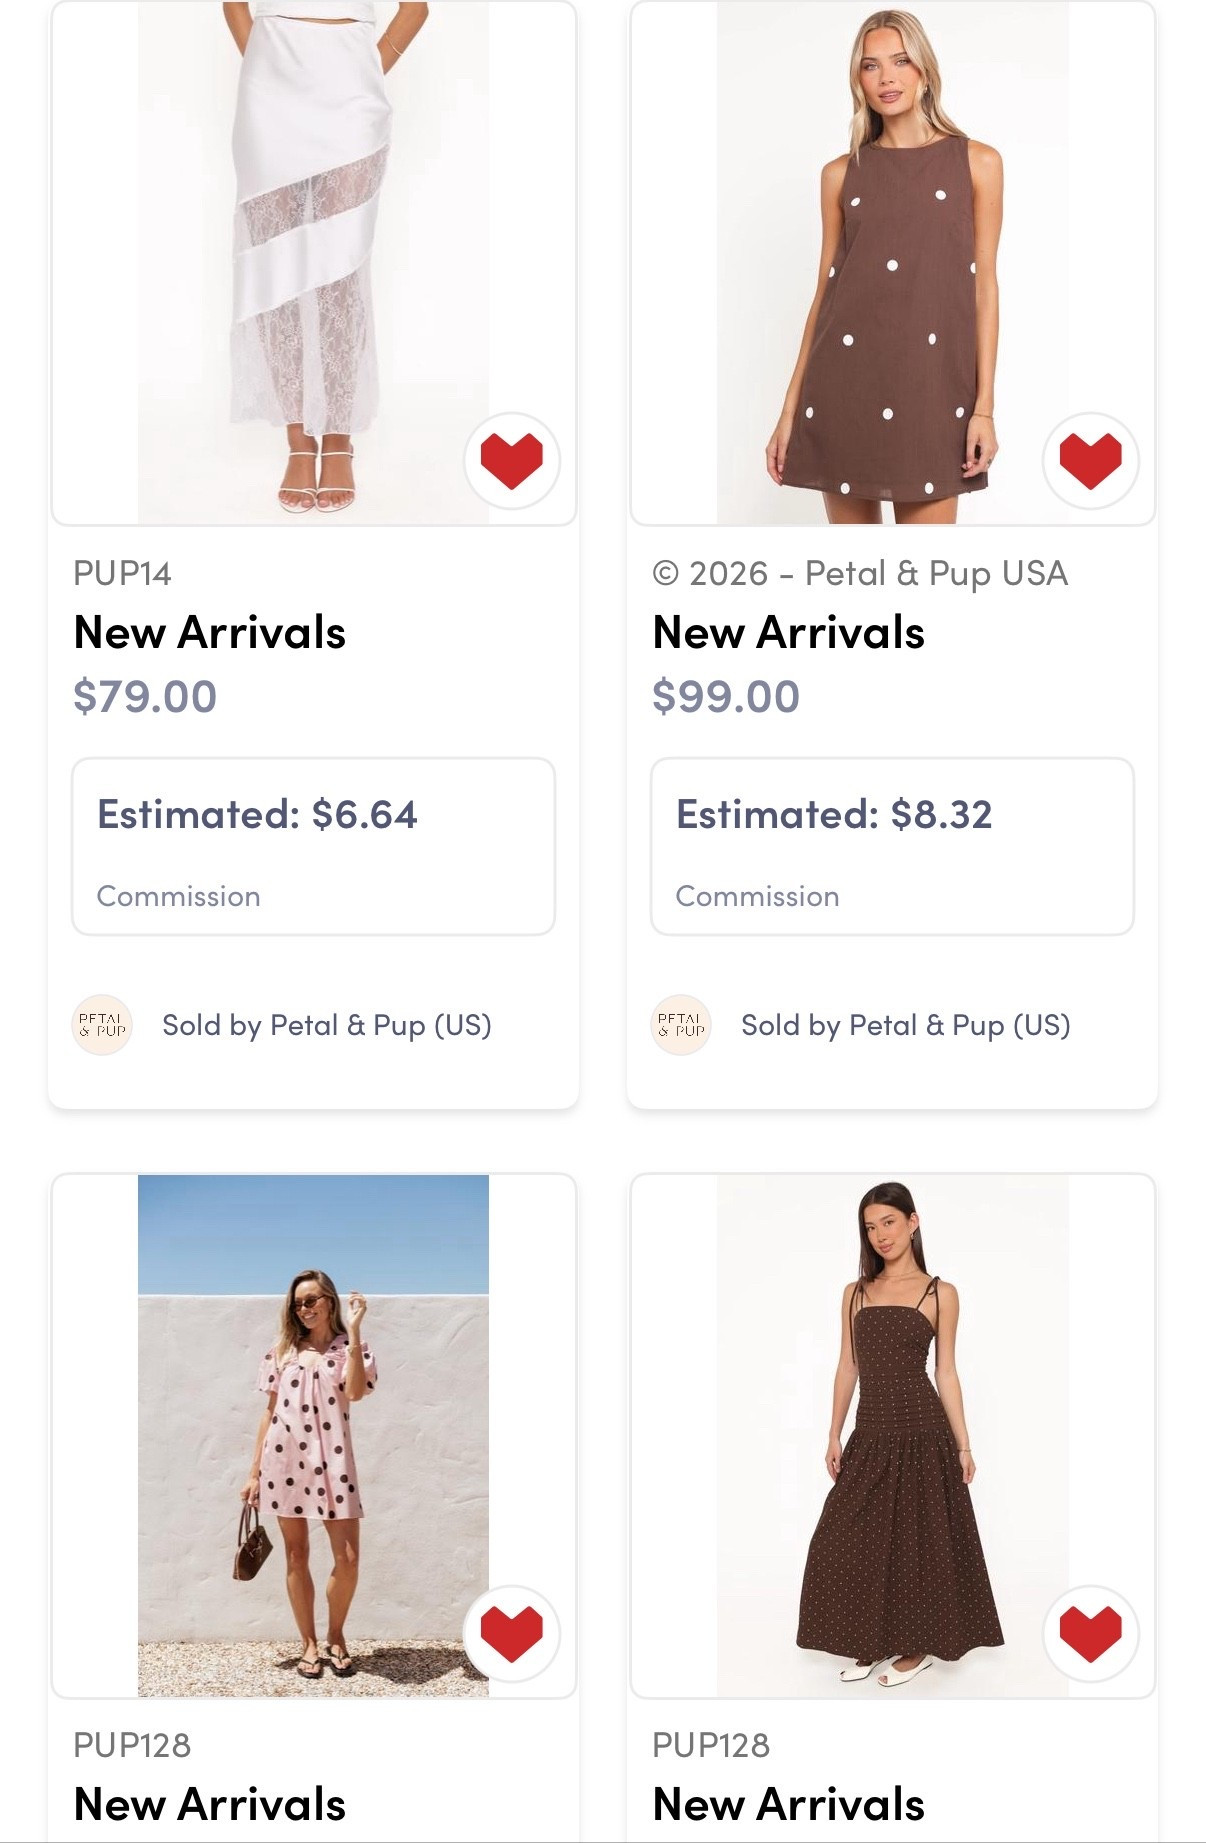Open New Arrivals title below brown maxi dress
1206x1843 pixels.
(x=789, y=1805)
